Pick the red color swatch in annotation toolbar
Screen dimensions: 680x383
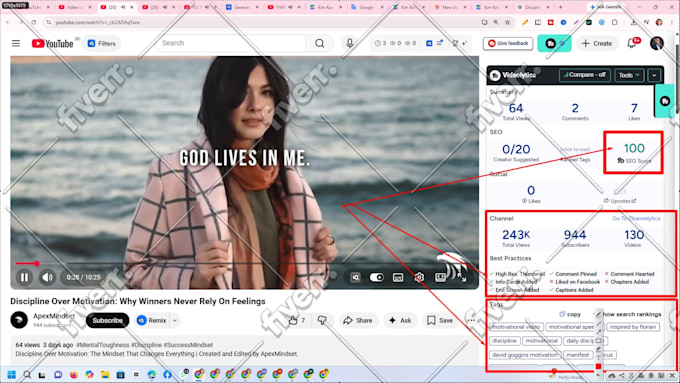click(x=598, y=367)
